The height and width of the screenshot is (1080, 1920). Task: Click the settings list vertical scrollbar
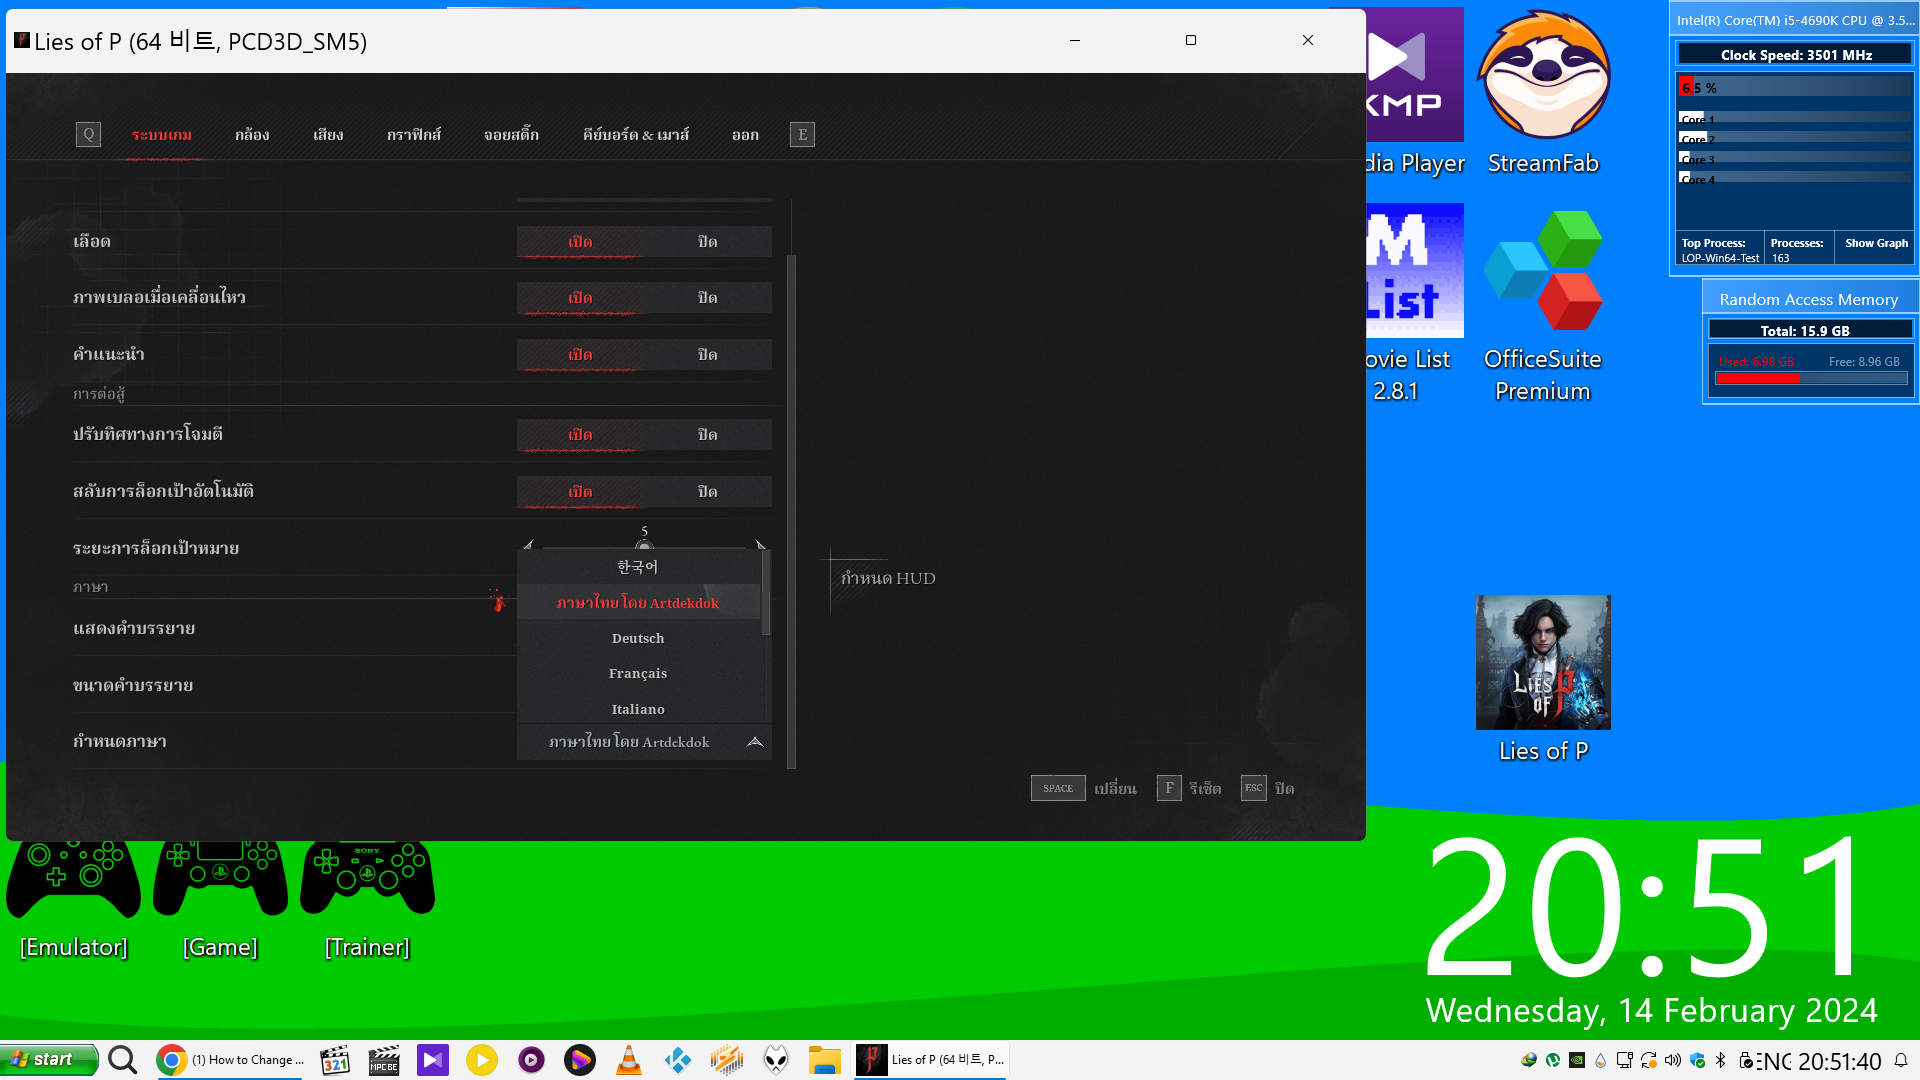[x=791, y=511]
